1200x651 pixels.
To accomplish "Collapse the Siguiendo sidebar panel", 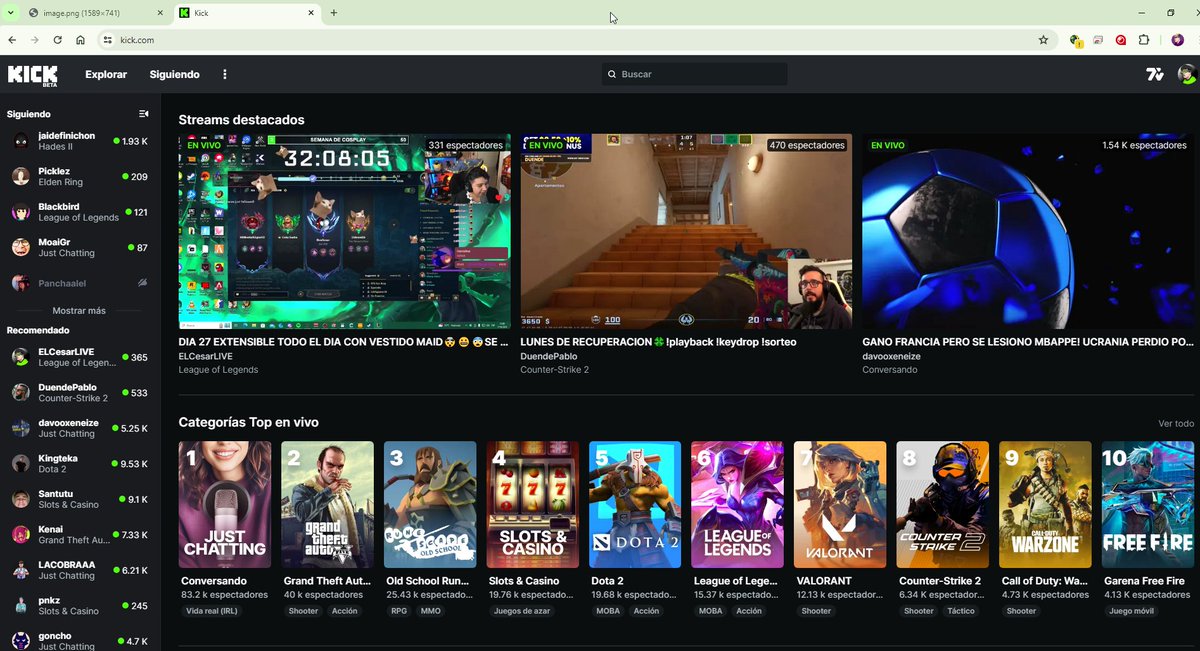I will click(143, 114).
